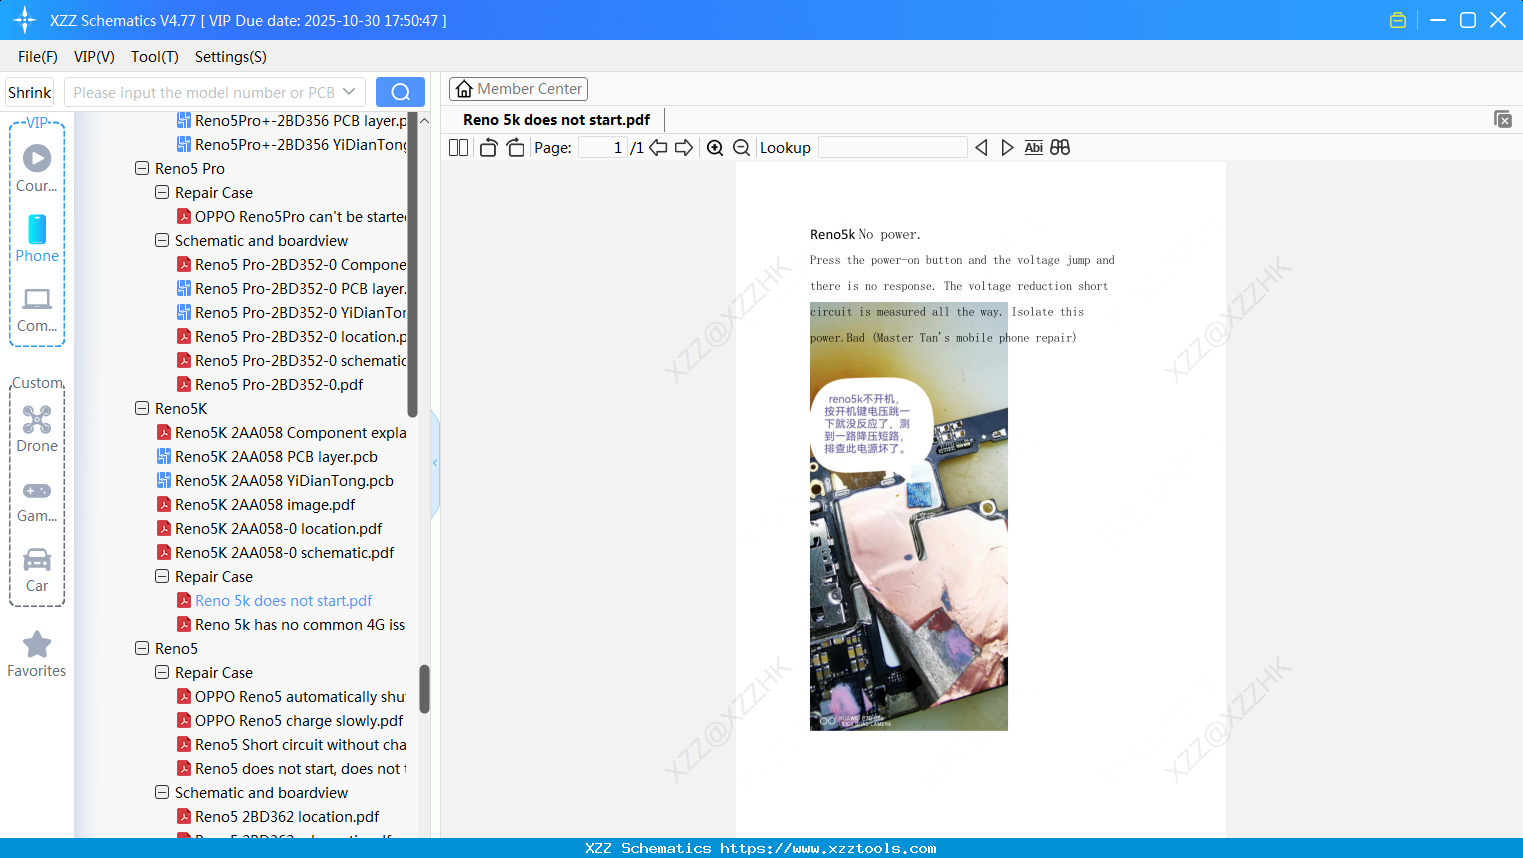Select the Phone sidebar category
This screenshot has height=858, width=1523.
coord(37,239)
